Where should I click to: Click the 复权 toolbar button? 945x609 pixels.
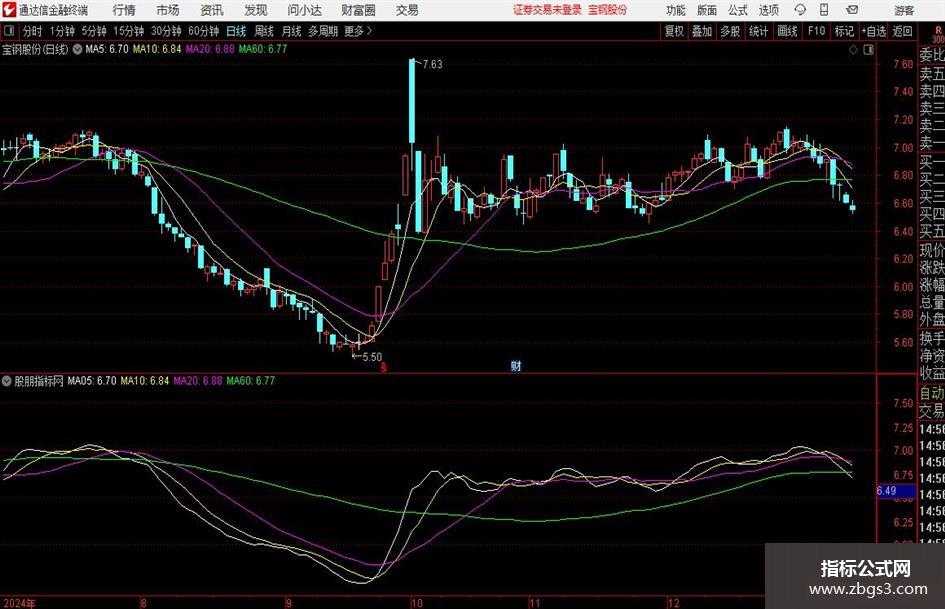pyautogui.click(x=674, y=31)
